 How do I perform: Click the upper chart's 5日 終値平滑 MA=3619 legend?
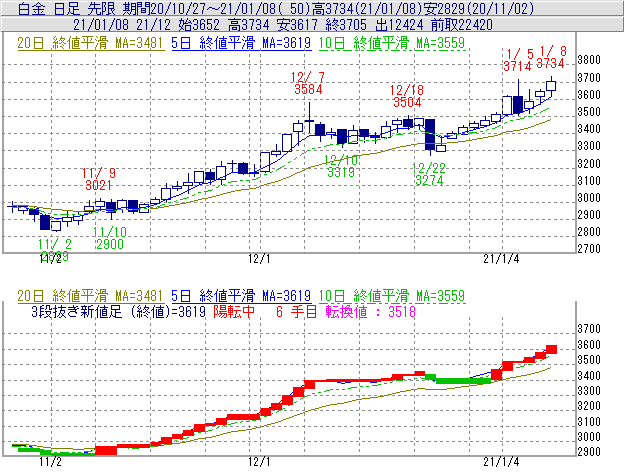point(241,43)
